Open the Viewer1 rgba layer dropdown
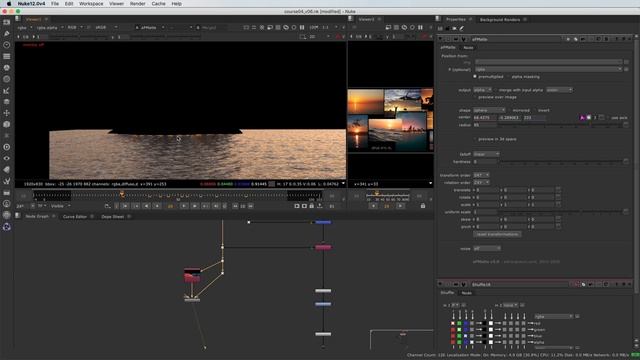640x360 pixels. pos(24,27)
